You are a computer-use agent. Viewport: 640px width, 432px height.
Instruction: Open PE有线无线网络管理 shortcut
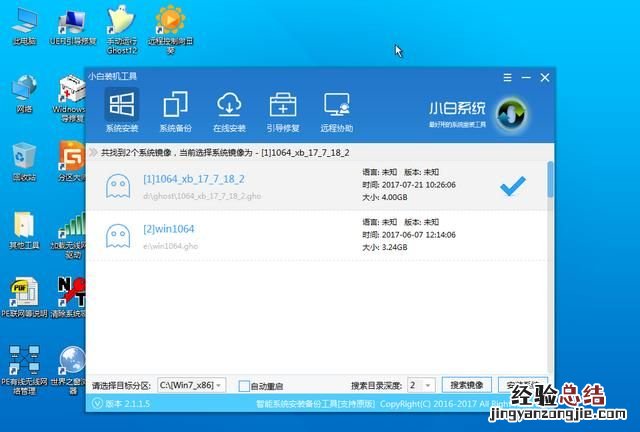pos(24,370)
